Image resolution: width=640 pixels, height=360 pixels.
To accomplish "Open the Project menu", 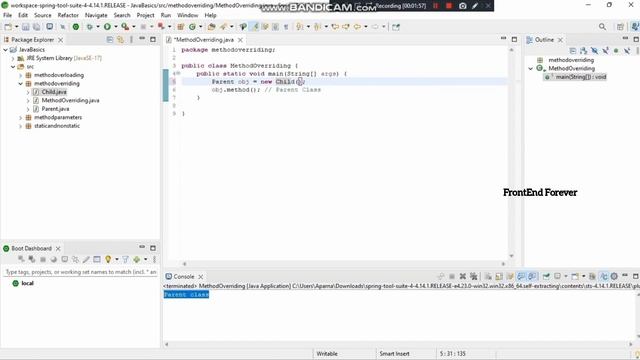I will pyautogui.click(x=145, y=15).
